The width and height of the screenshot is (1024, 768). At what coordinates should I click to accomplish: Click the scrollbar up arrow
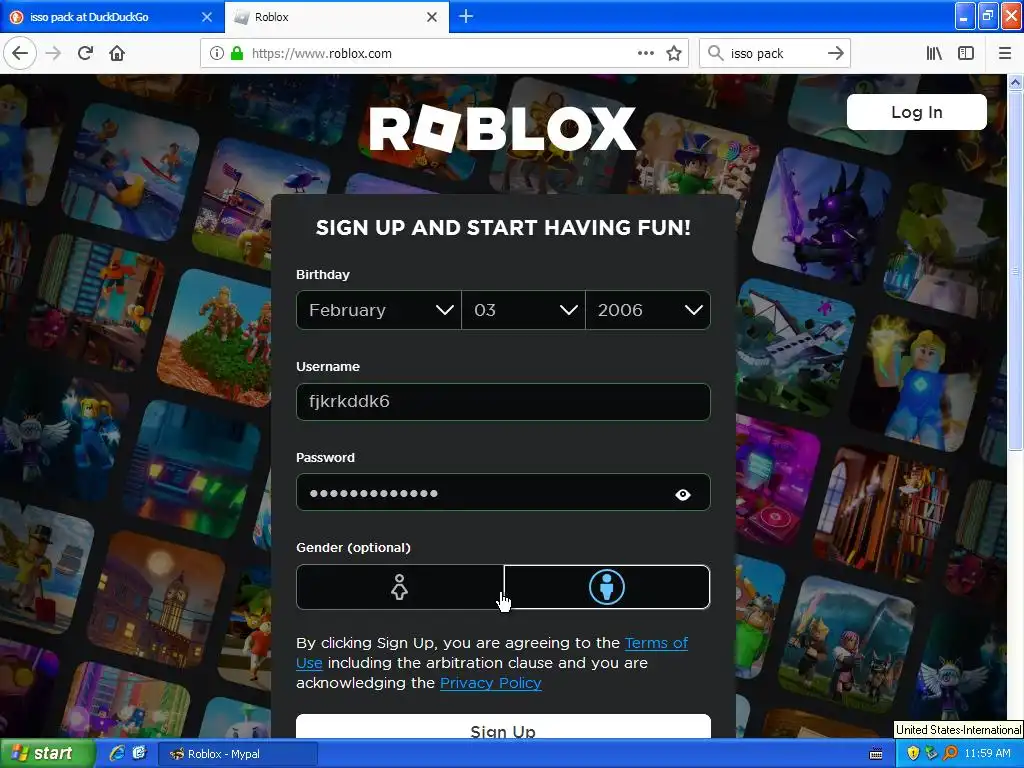pos(1015,82)
